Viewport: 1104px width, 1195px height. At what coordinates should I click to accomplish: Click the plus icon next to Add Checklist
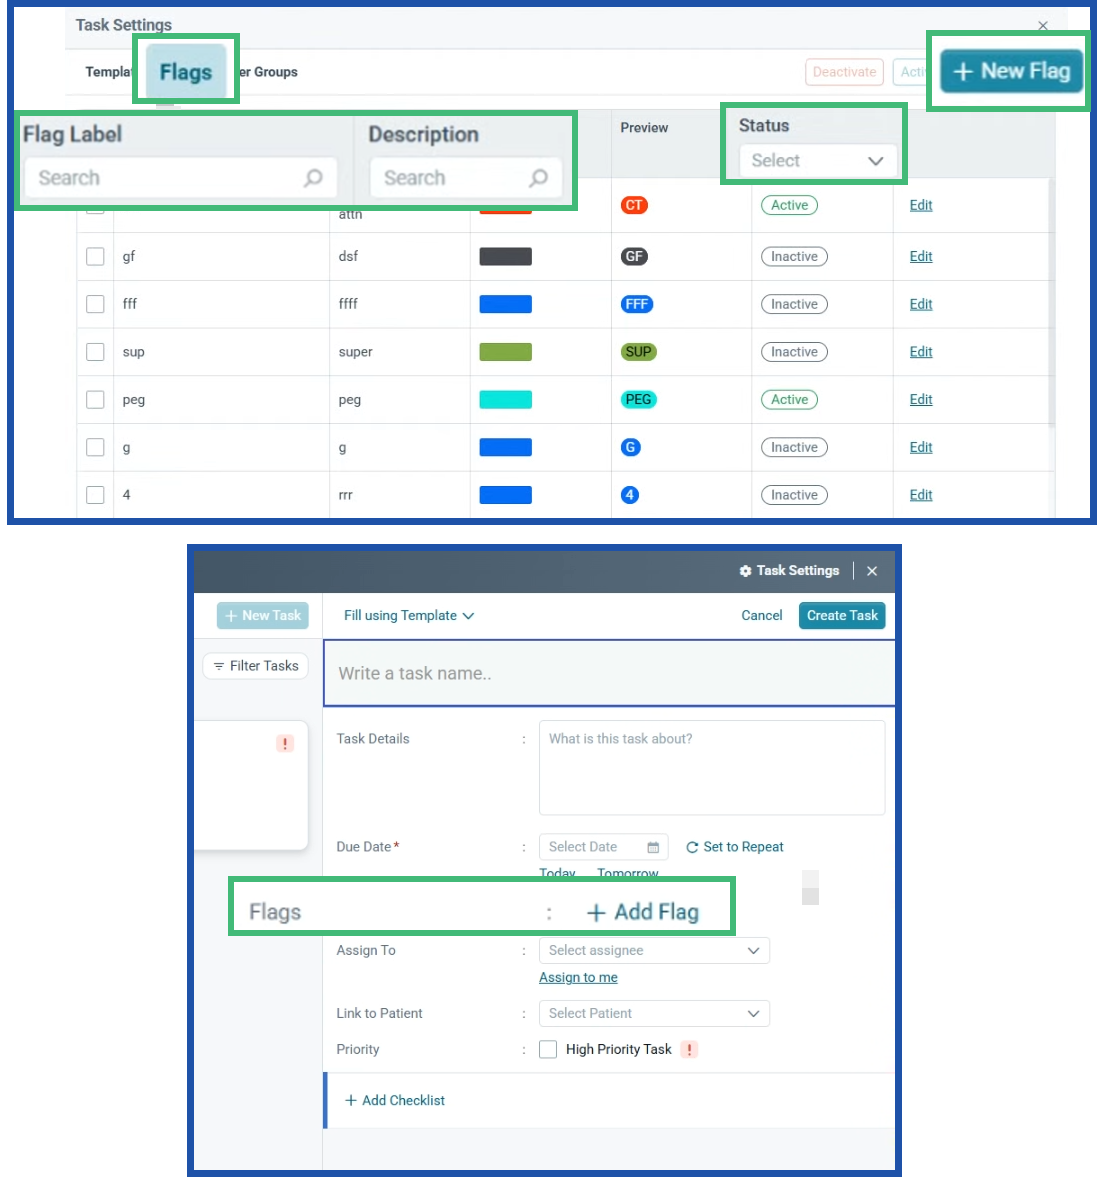tap(351, 1100)
